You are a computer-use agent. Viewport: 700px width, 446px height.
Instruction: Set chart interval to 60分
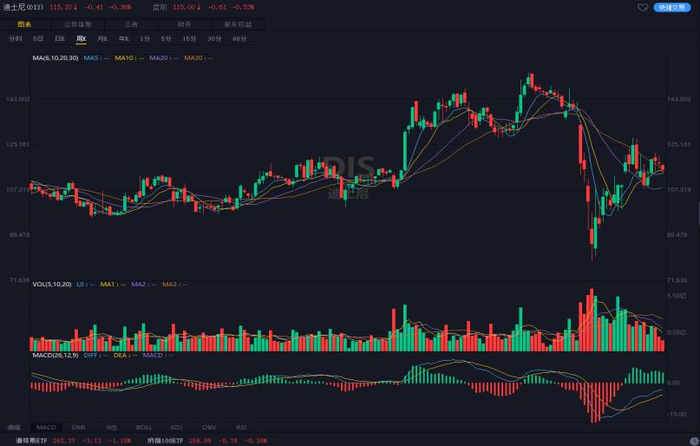(x=239, y=38)
